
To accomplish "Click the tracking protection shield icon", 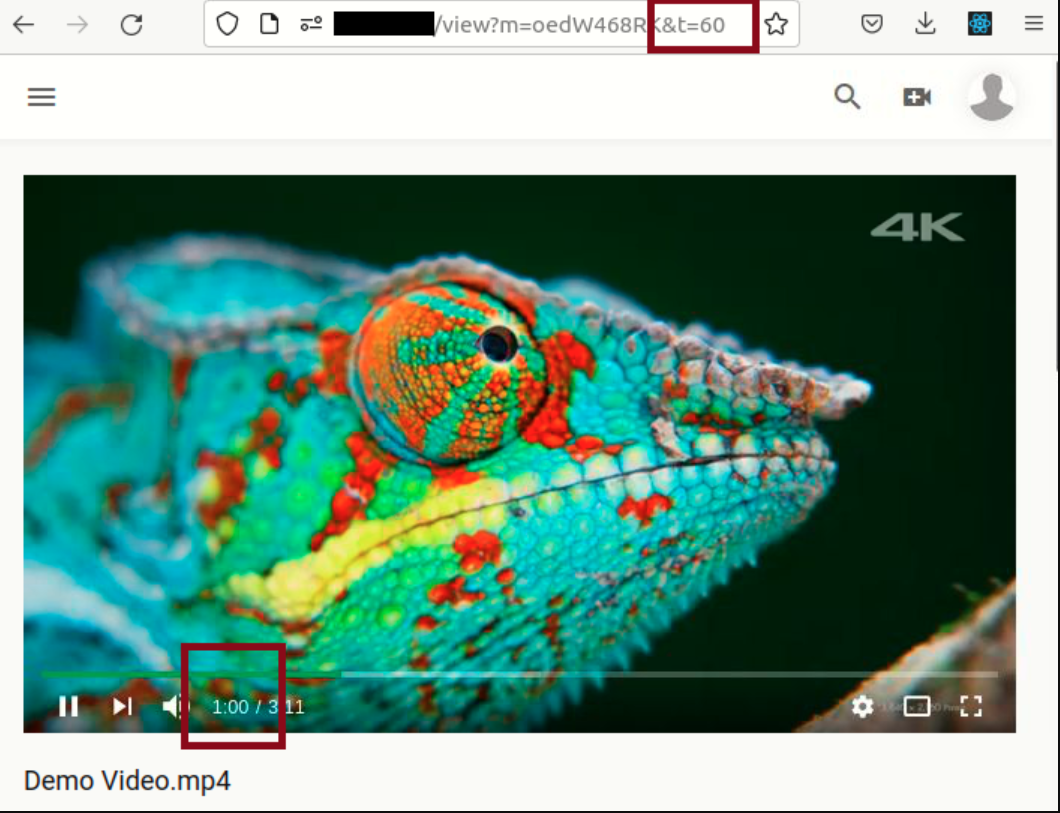I will [228, 25].
